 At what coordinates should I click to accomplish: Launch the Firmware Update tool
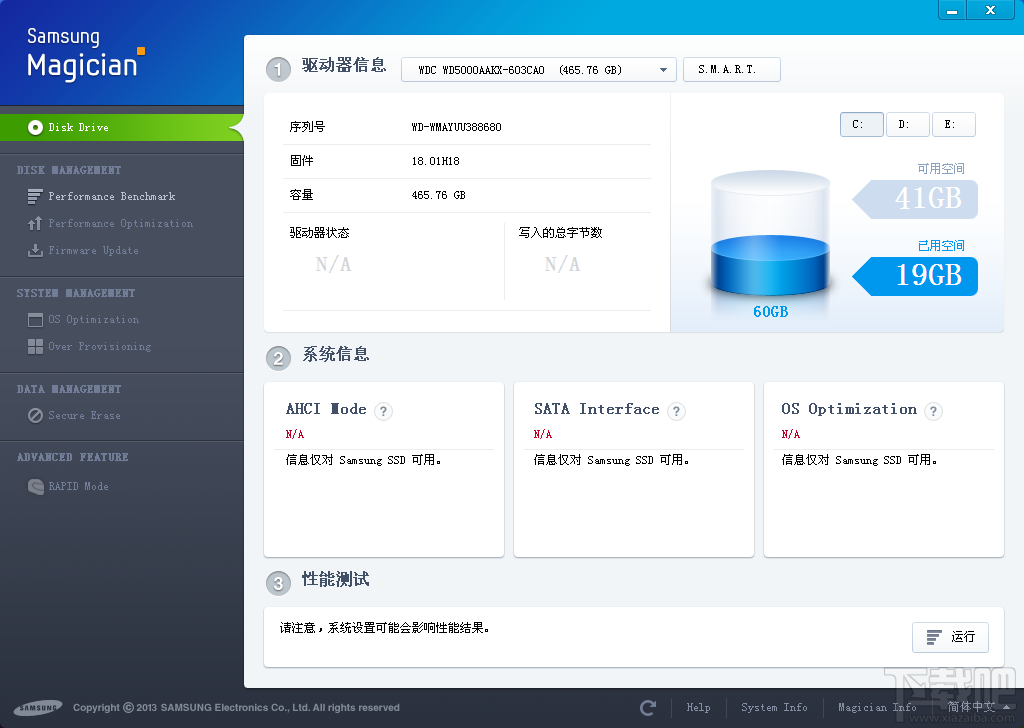92,250
